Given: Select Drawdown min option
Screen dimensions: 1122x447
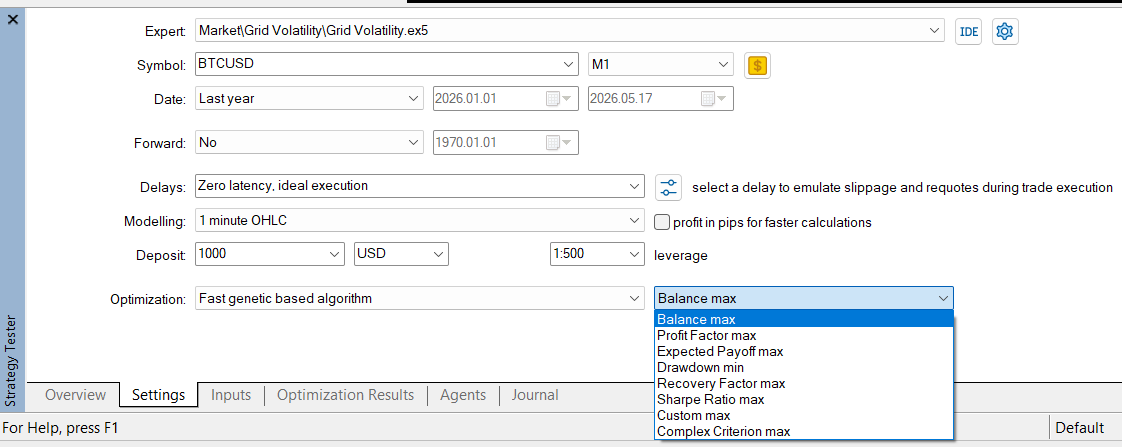Looking at the screenshot, I should point(804,368).
